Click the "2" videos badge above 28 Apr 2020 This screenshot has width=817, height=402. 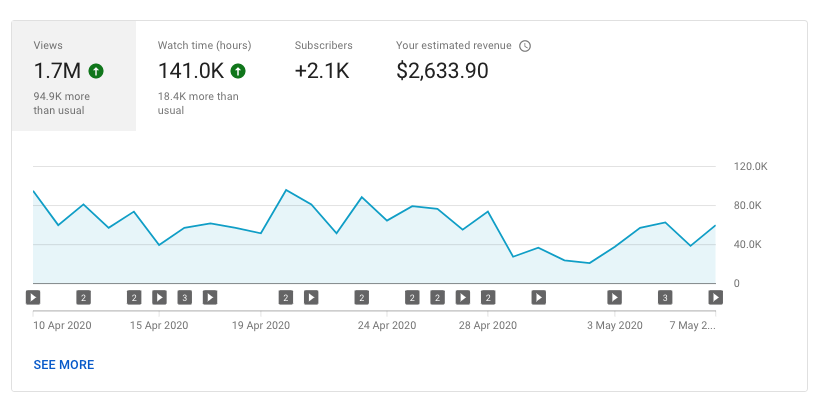(x=488, y=297)
